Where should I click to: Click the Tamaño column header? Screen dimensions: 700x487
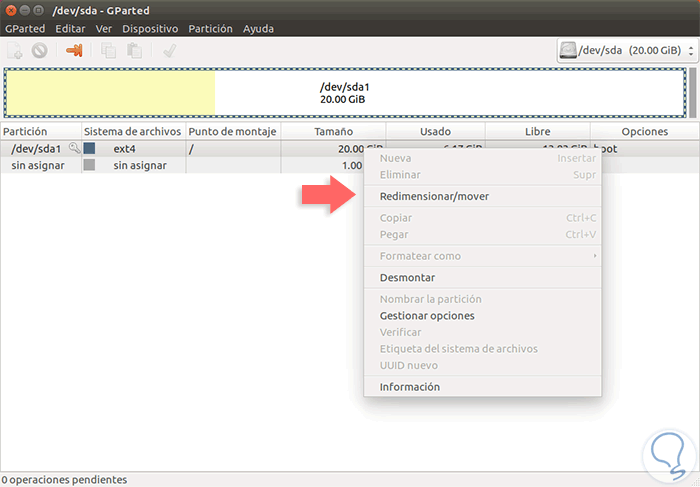[333, 132]
